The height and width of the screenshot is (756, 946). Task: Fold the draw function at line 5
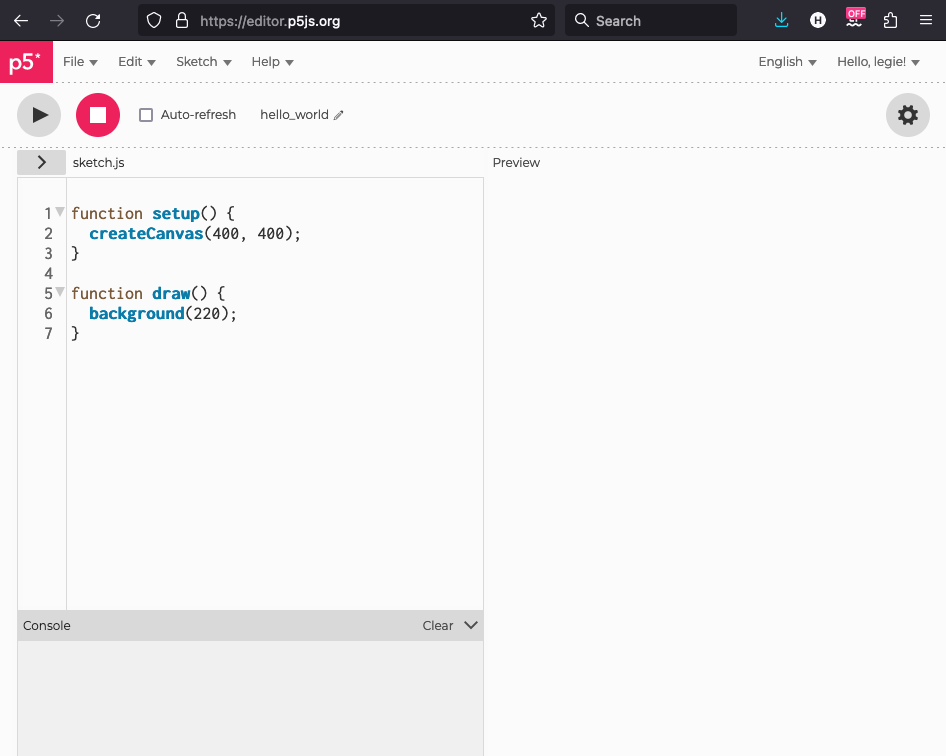coord(60,292)
